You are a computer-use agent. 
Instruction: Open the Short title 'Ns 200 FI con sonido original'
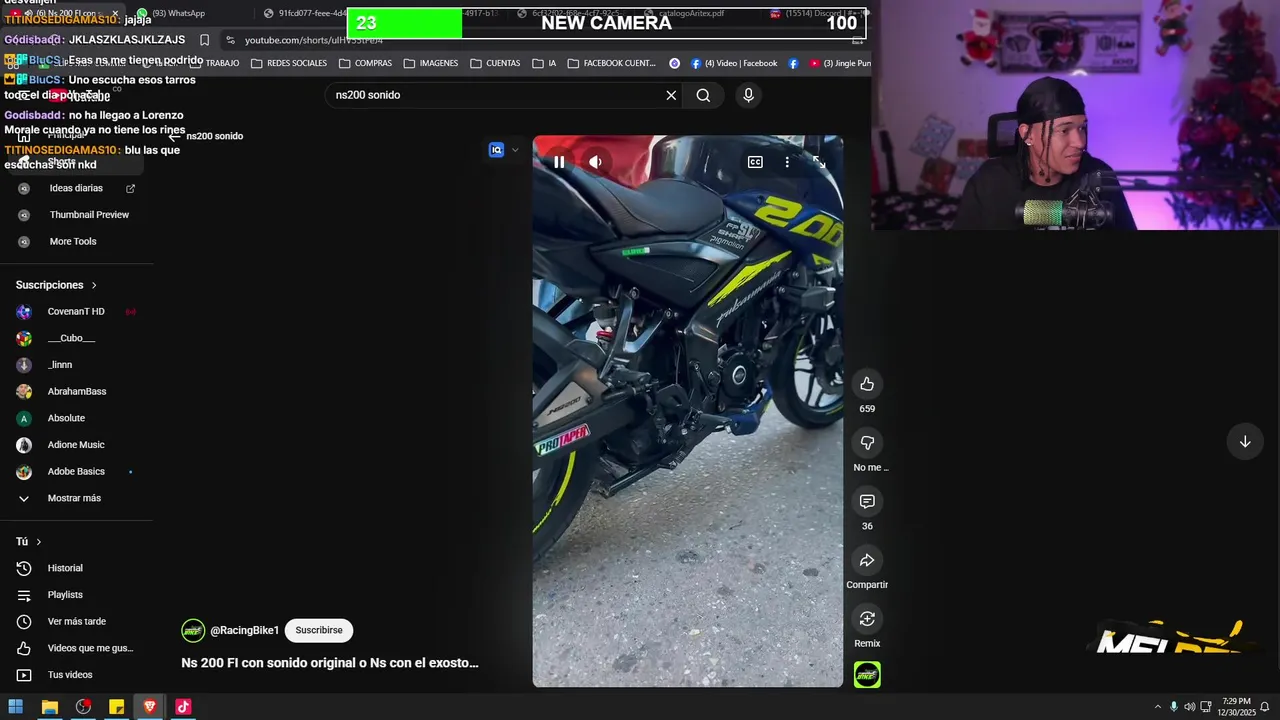pos(330,662)
